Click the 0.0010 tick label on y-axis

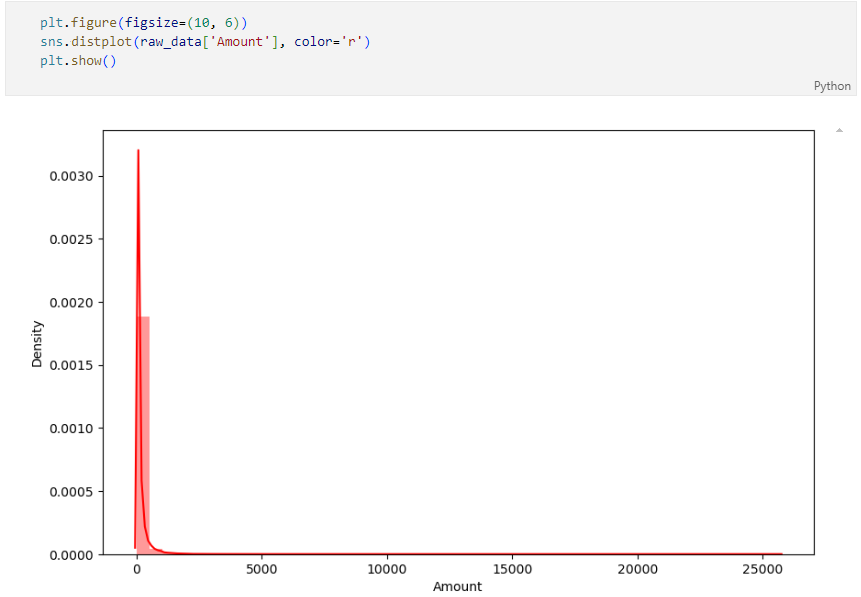[x=71, y=428]
